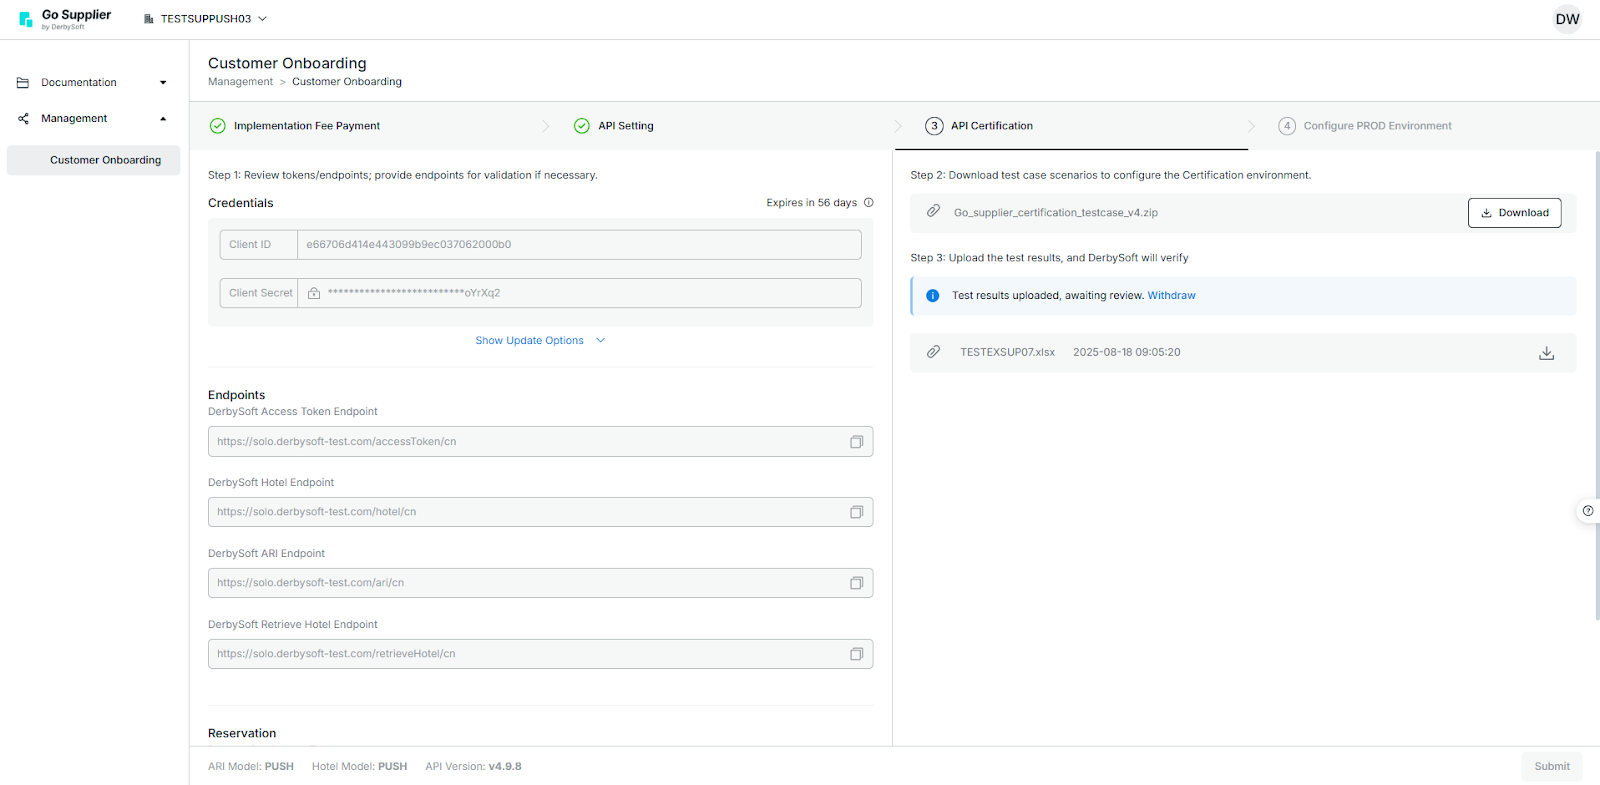Click the Retrieve Hotel Endpoint URL field

(x=540, y=654)
